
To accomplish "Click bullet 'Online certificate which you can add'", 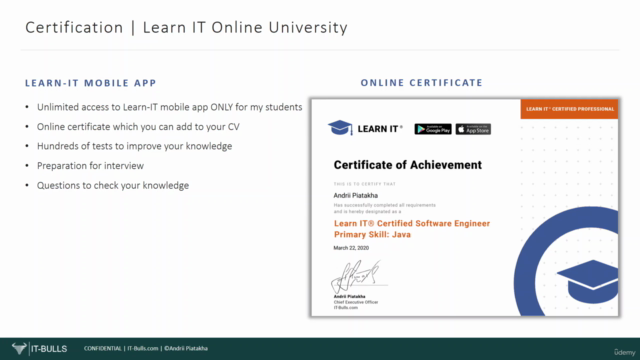I will (x=138, y=127).
